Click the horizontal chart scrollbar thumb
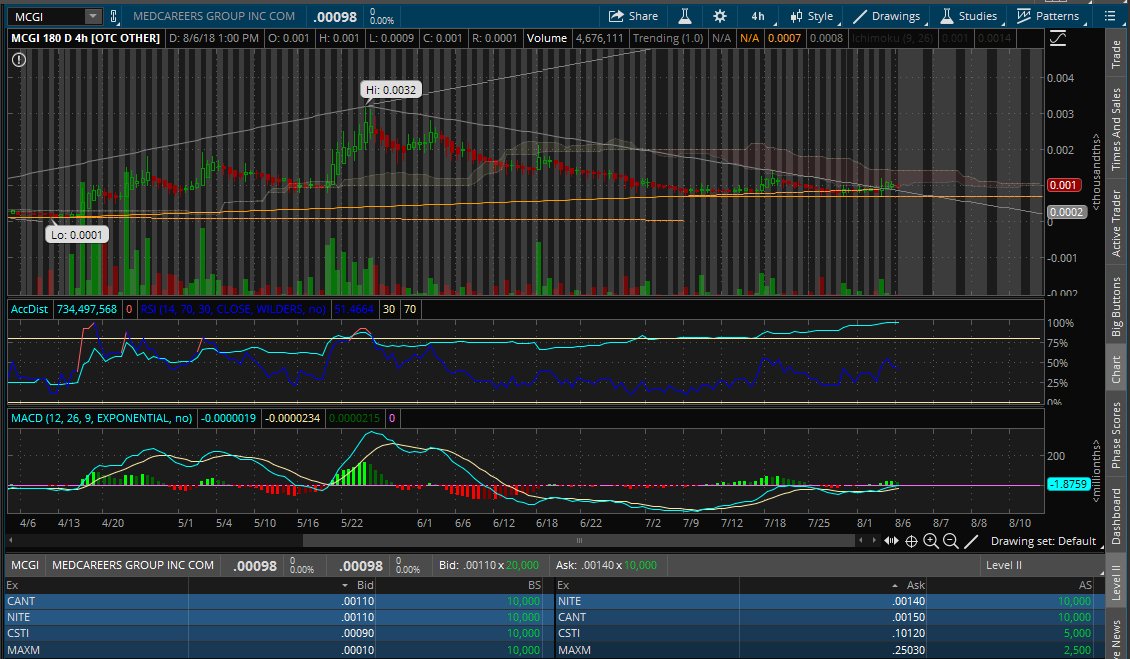1130x659 pixels. tap(579, 540)
